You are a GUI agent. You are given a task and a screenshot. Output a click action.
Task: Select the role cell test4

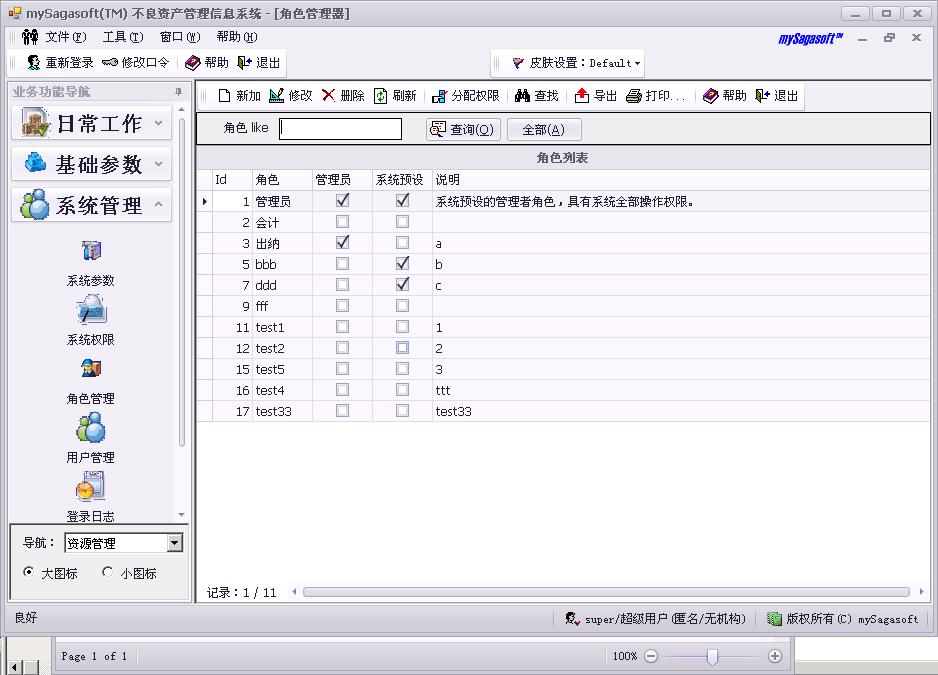tap(282, 390)
